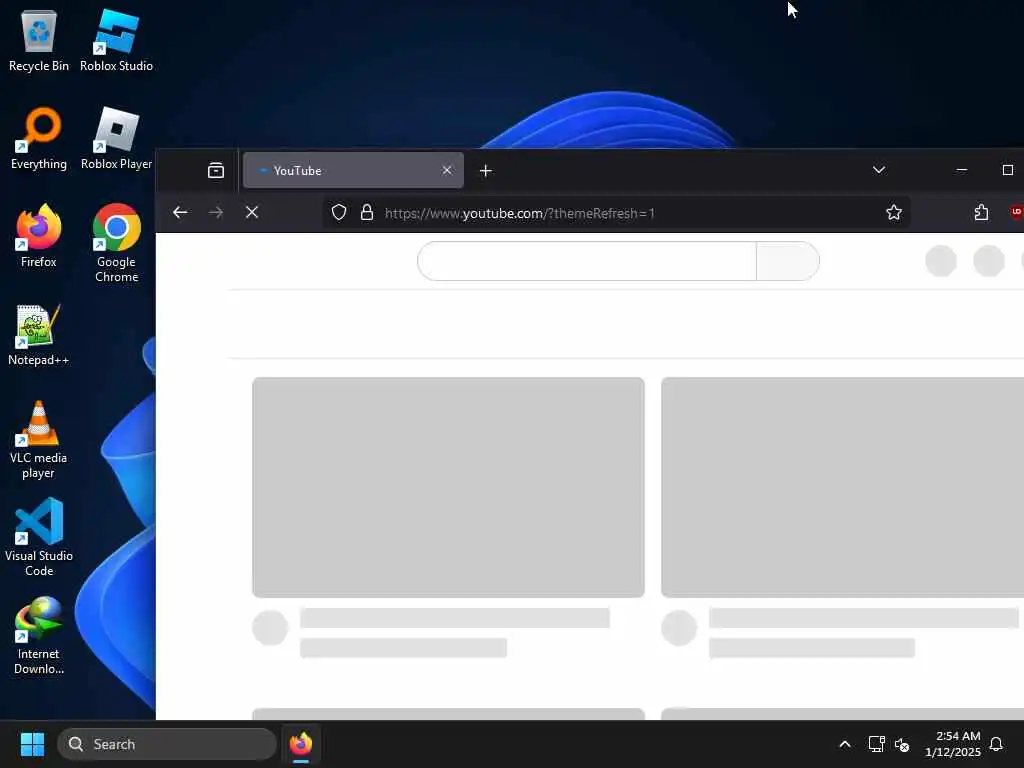The image size is (1024, 768).
Task: Open clock showing 2:54 AM
Action: pyautogui.click(x=952, y=744)
